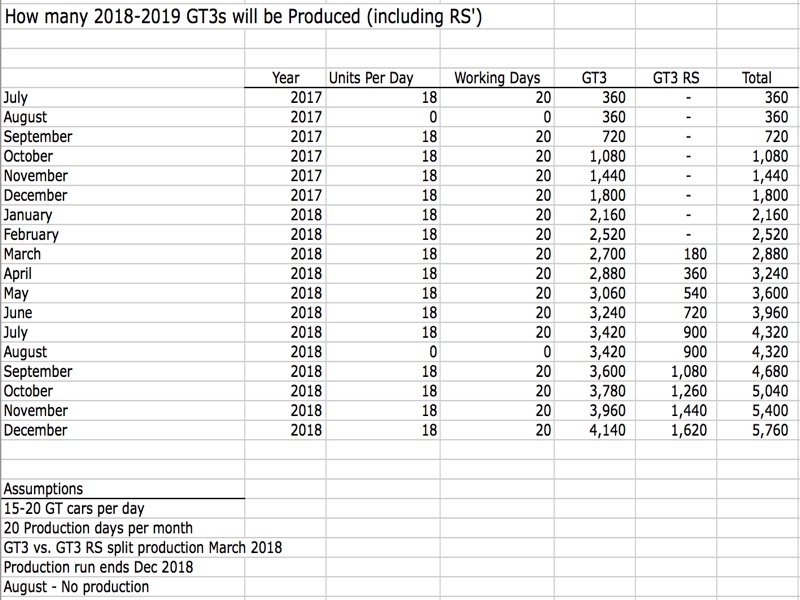Image resolution: width=800 pixels, height=600 pixels.
Task: Select the title cell about 2018-2019 GT3s
Action: tap(243, 16)
